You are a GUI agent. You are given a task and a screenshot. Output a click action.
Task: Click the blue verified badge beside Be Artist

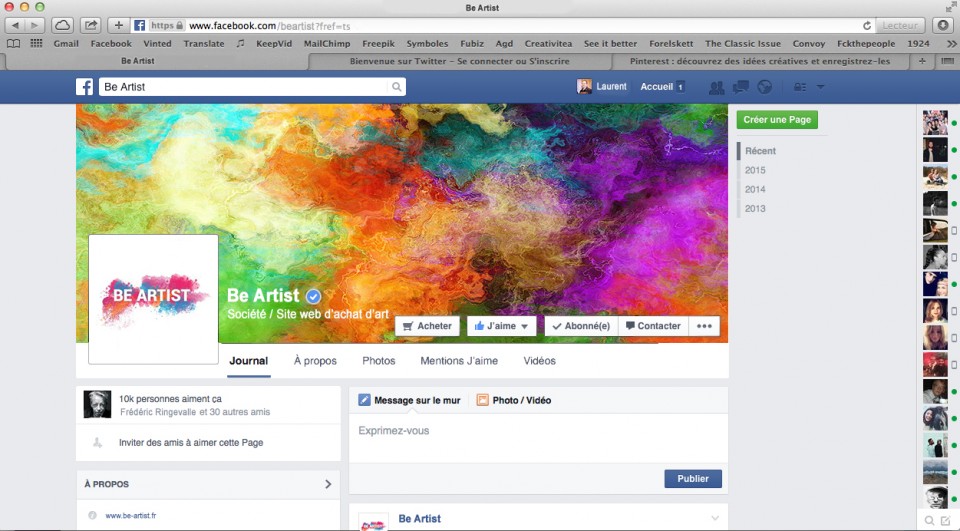(x=313, y=296)
